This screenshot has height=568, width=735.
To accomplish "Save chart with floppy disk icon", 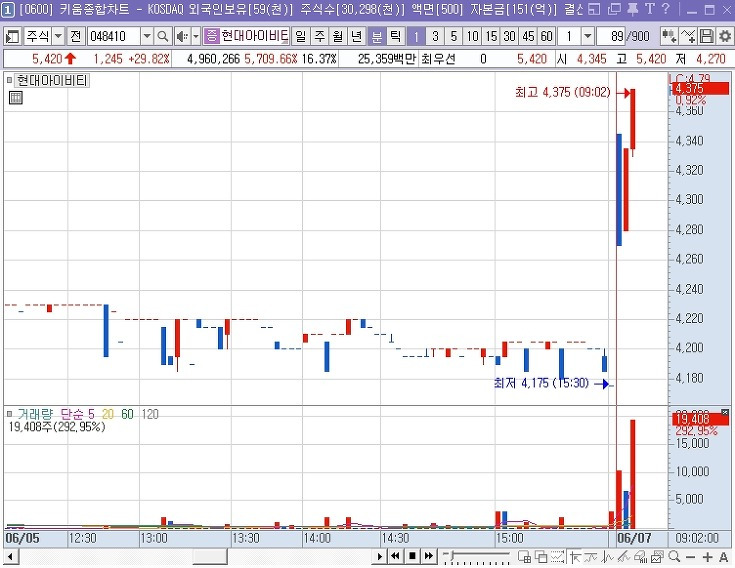I will tap(706, 36).
